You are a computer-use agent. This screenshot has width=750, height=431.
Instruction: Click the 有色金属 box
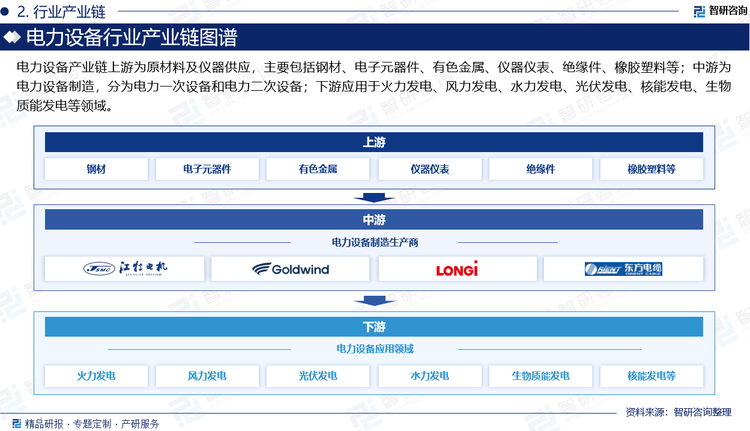pos(318,169)
